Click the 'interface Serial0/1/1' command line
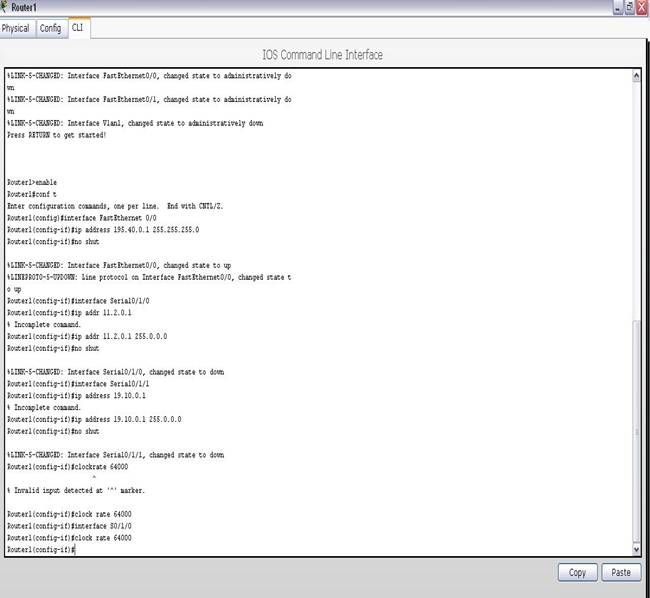The height and width of the screenshot is (598, 650). click(x=78, y=384)
